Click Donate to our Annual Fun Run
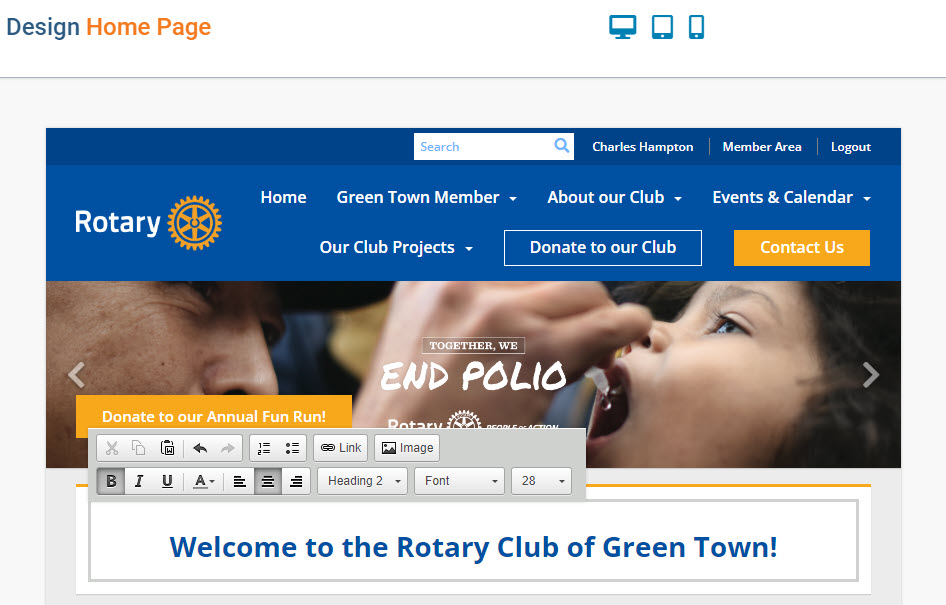 (x=214, y=416)
